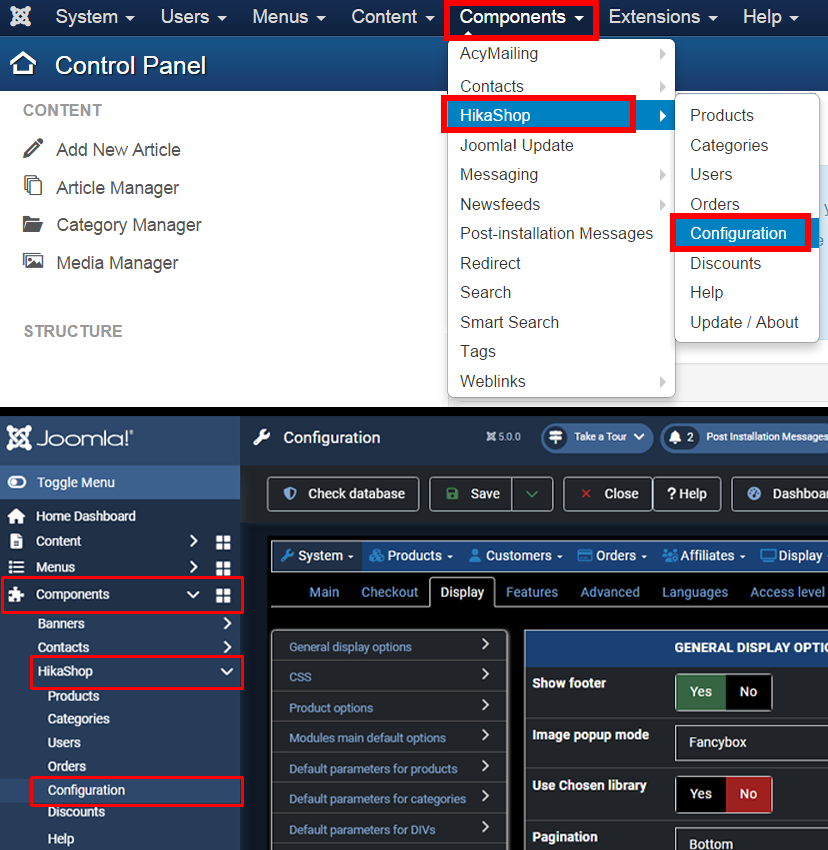
Task: Click the wrench icon beside the Configuration title
Action: 262,437
